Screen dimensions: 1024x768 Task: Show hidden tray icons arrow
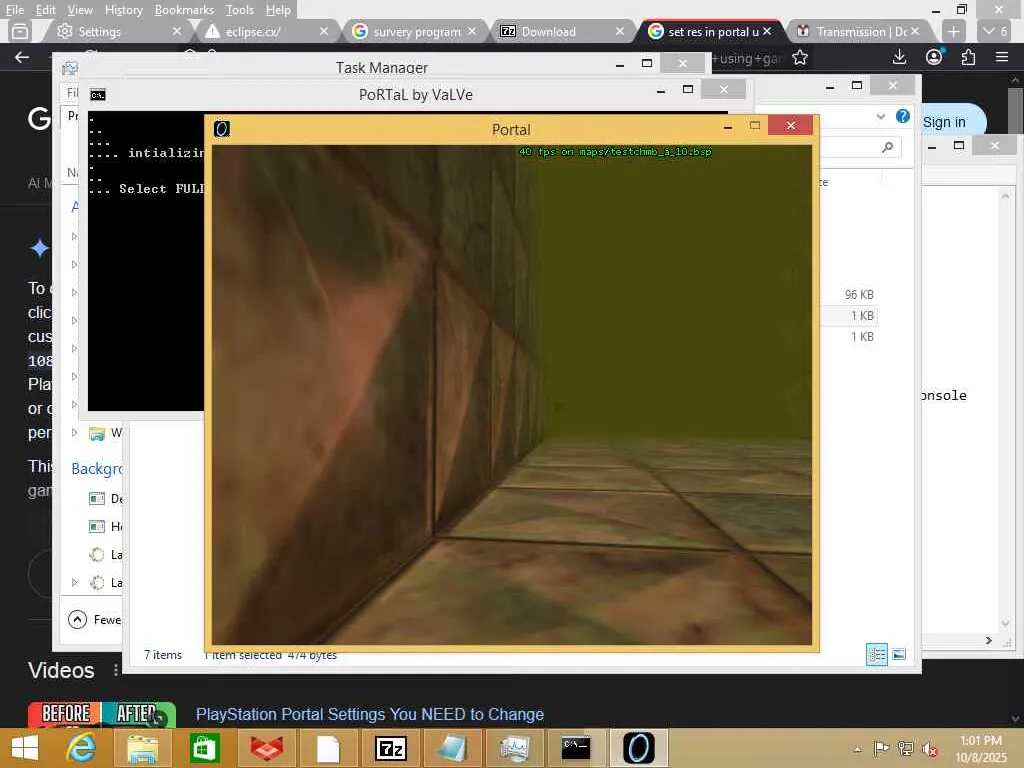click(x=857, y=749)
